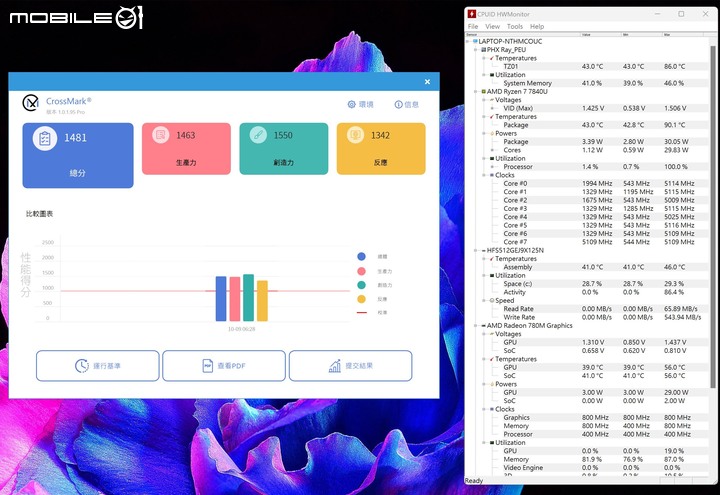Click the AMD Ryzen 7 7840U chip icon
Screen dimensions: 720x495
484,91
